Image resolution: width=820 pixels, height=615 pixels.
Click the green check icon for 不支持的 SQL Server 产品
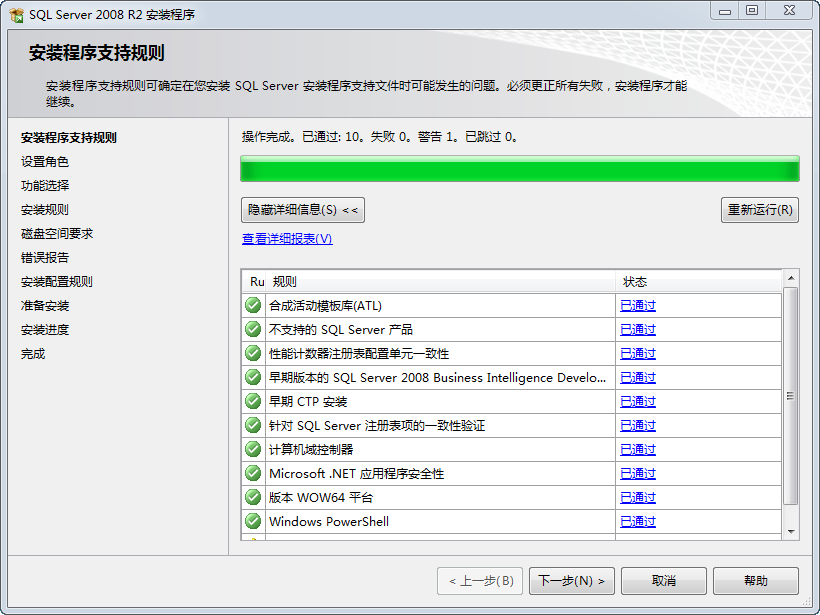[253, 329]
